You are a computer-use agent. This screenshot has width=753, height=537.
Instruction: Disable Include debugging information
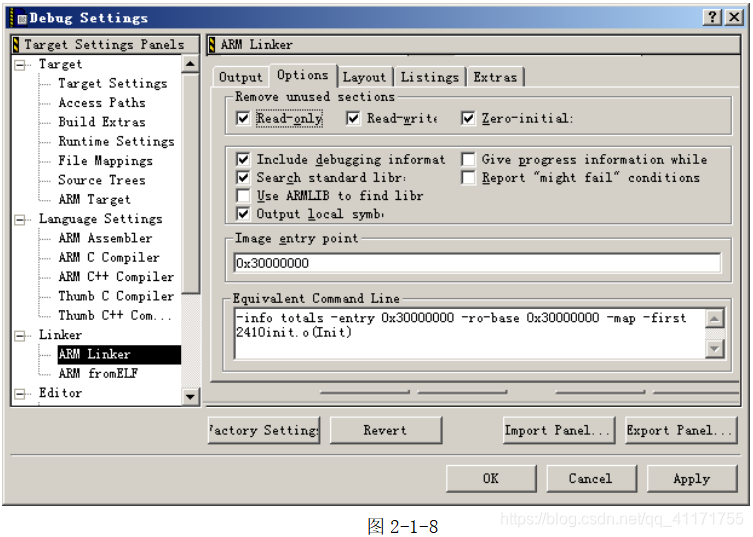tap(243, 159)
